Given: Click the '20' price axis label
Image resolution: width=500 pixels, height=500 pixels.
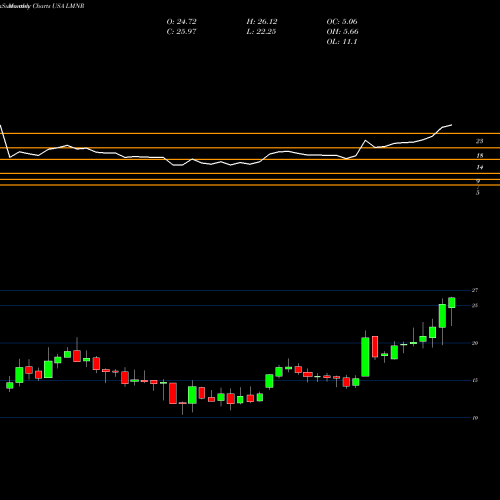Looking at the screenshot, I should 475,343.
